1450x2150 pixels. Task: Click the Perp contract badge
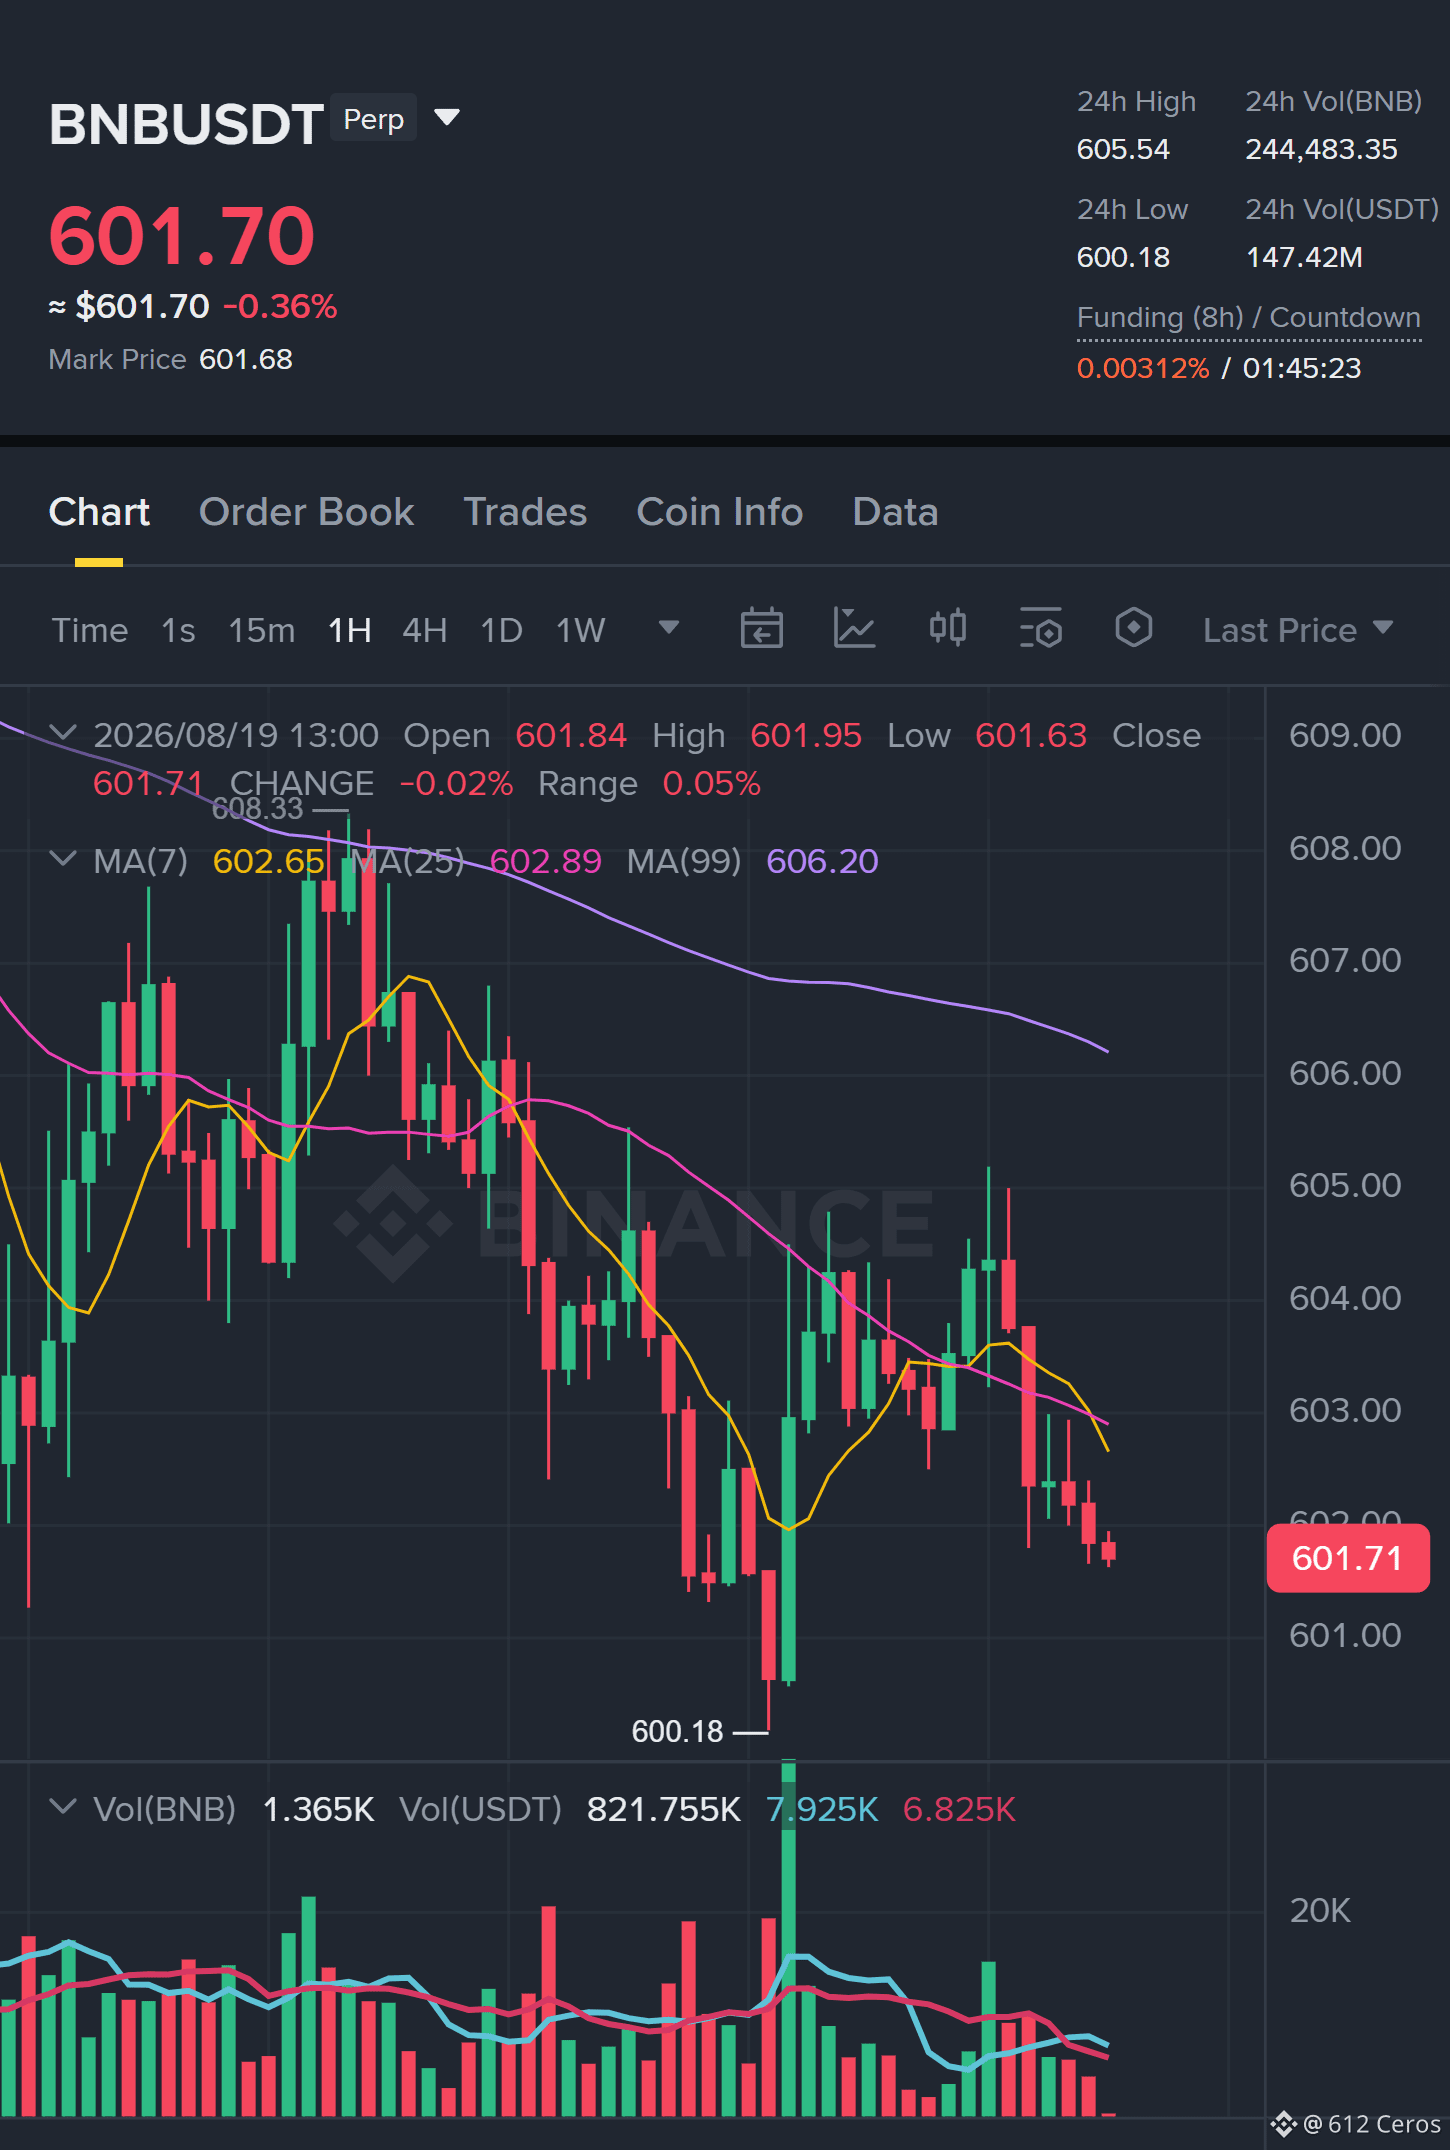click(373, 118)
